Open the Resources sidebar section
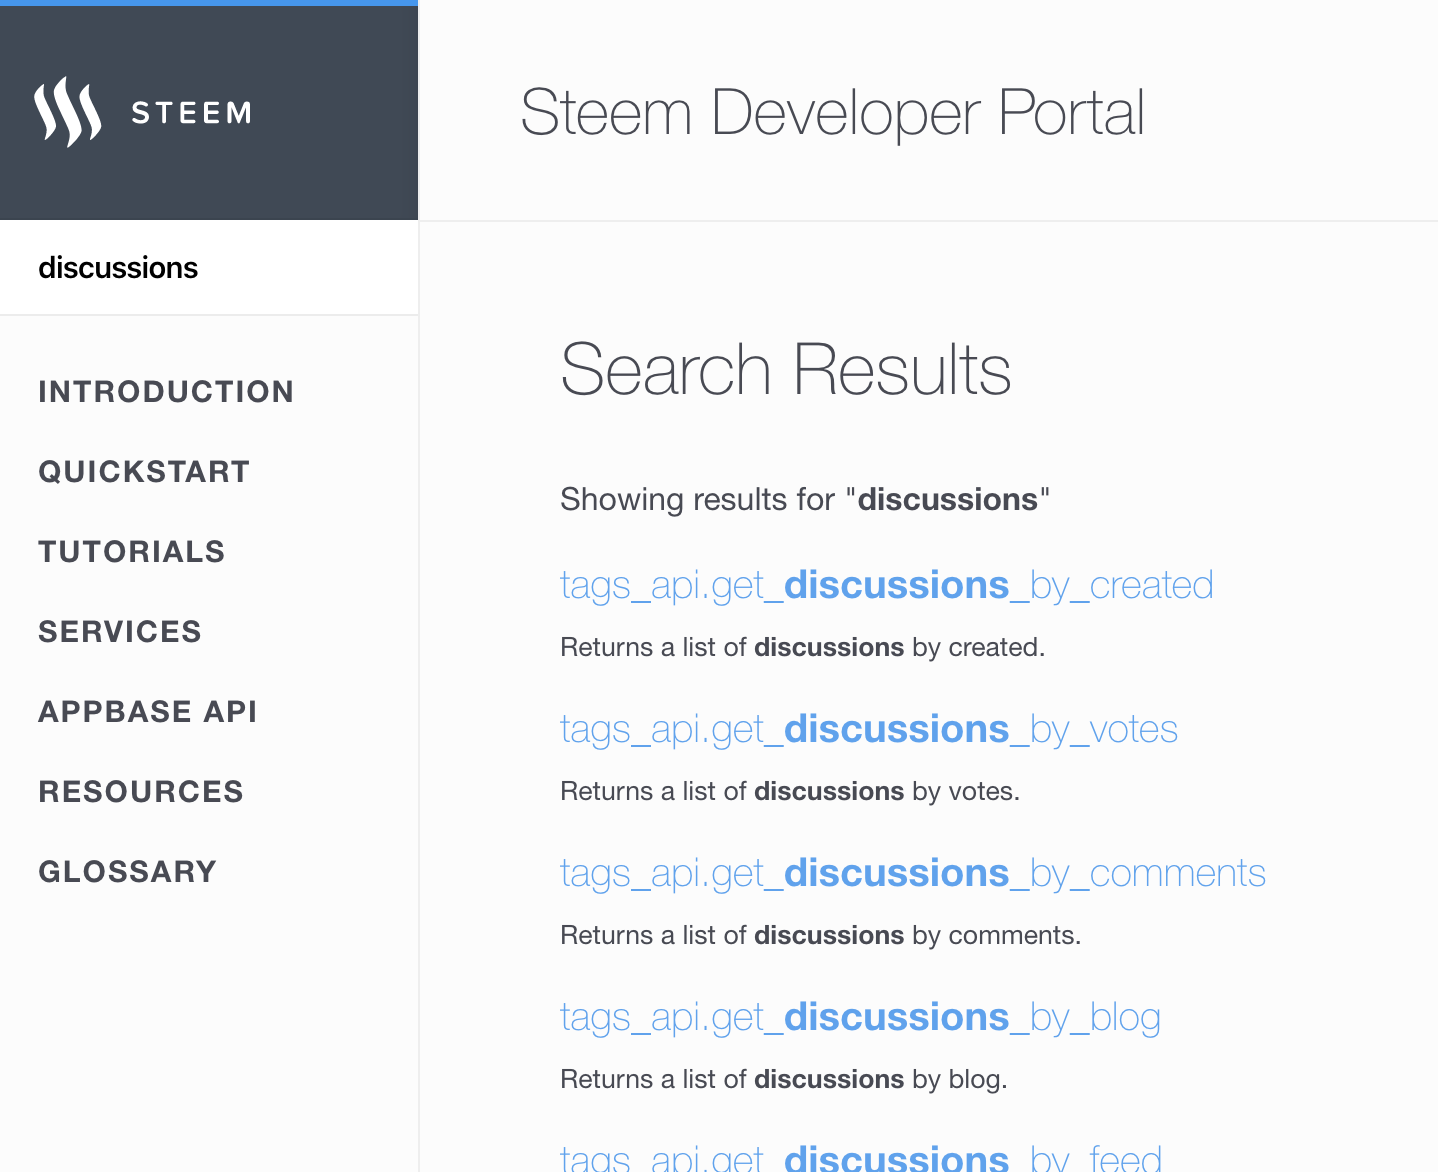Image resolution: width=1438 pixels, height=1172 pixels. [141, 792]
